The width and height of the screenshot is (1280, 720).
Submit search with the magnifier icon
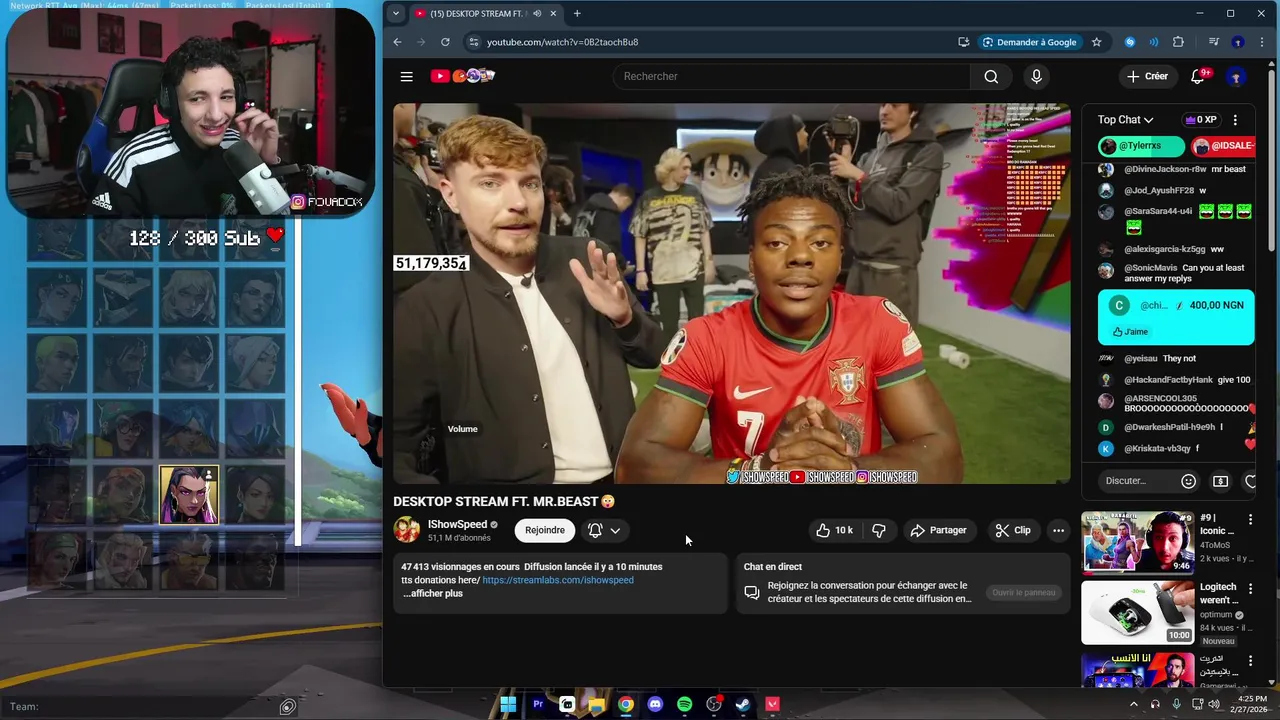pyautogui.click(x=991, y=76)
